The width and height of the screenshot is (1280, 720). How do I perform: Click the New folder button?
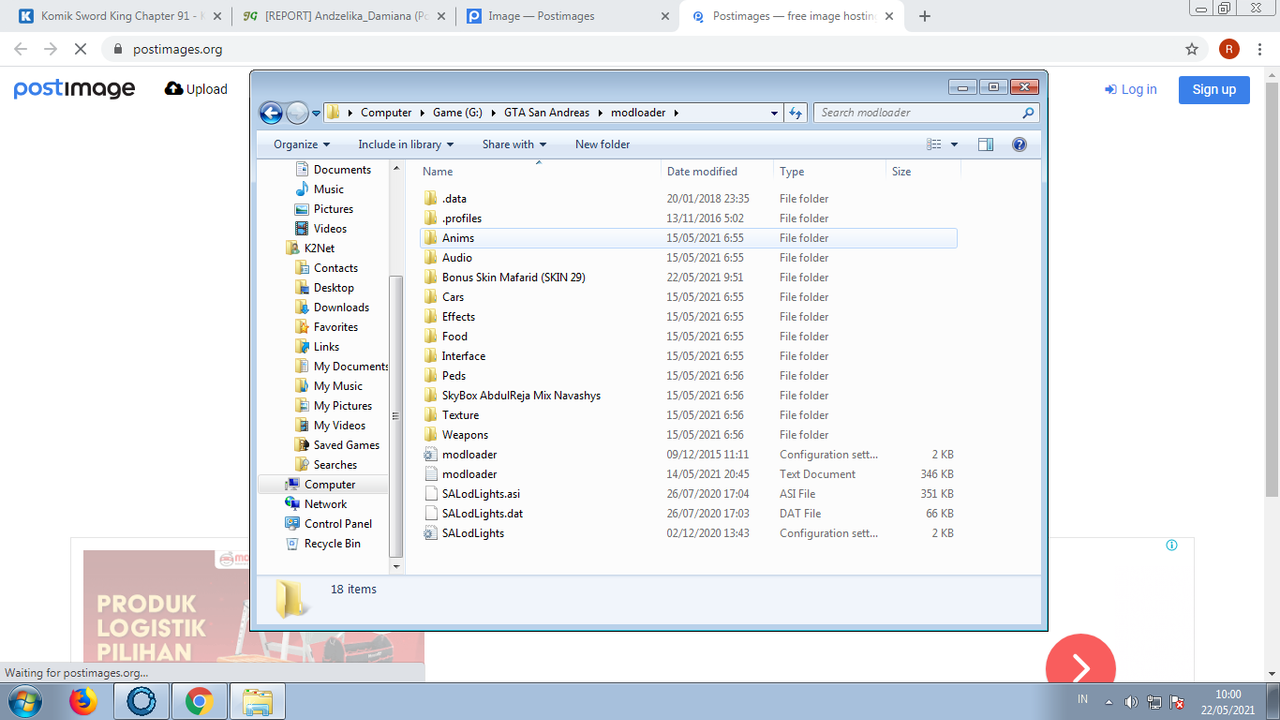tap(602, 144)
